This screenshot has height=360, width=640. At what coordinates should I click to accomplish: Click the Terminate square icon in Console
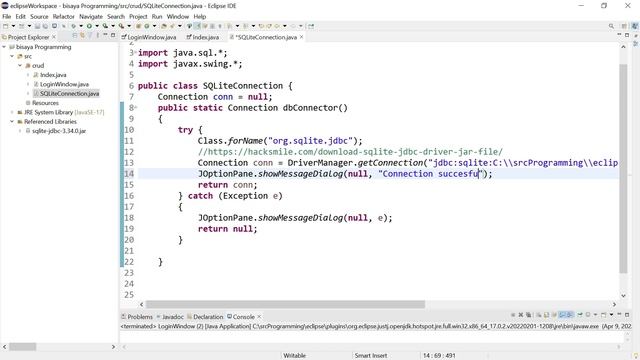513,315
